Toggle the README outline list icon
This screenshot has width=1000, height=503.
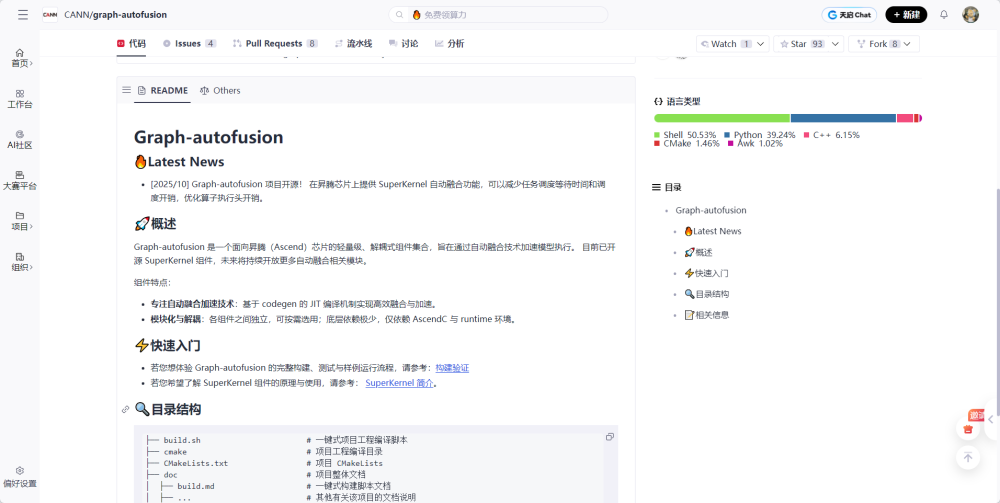126,90
